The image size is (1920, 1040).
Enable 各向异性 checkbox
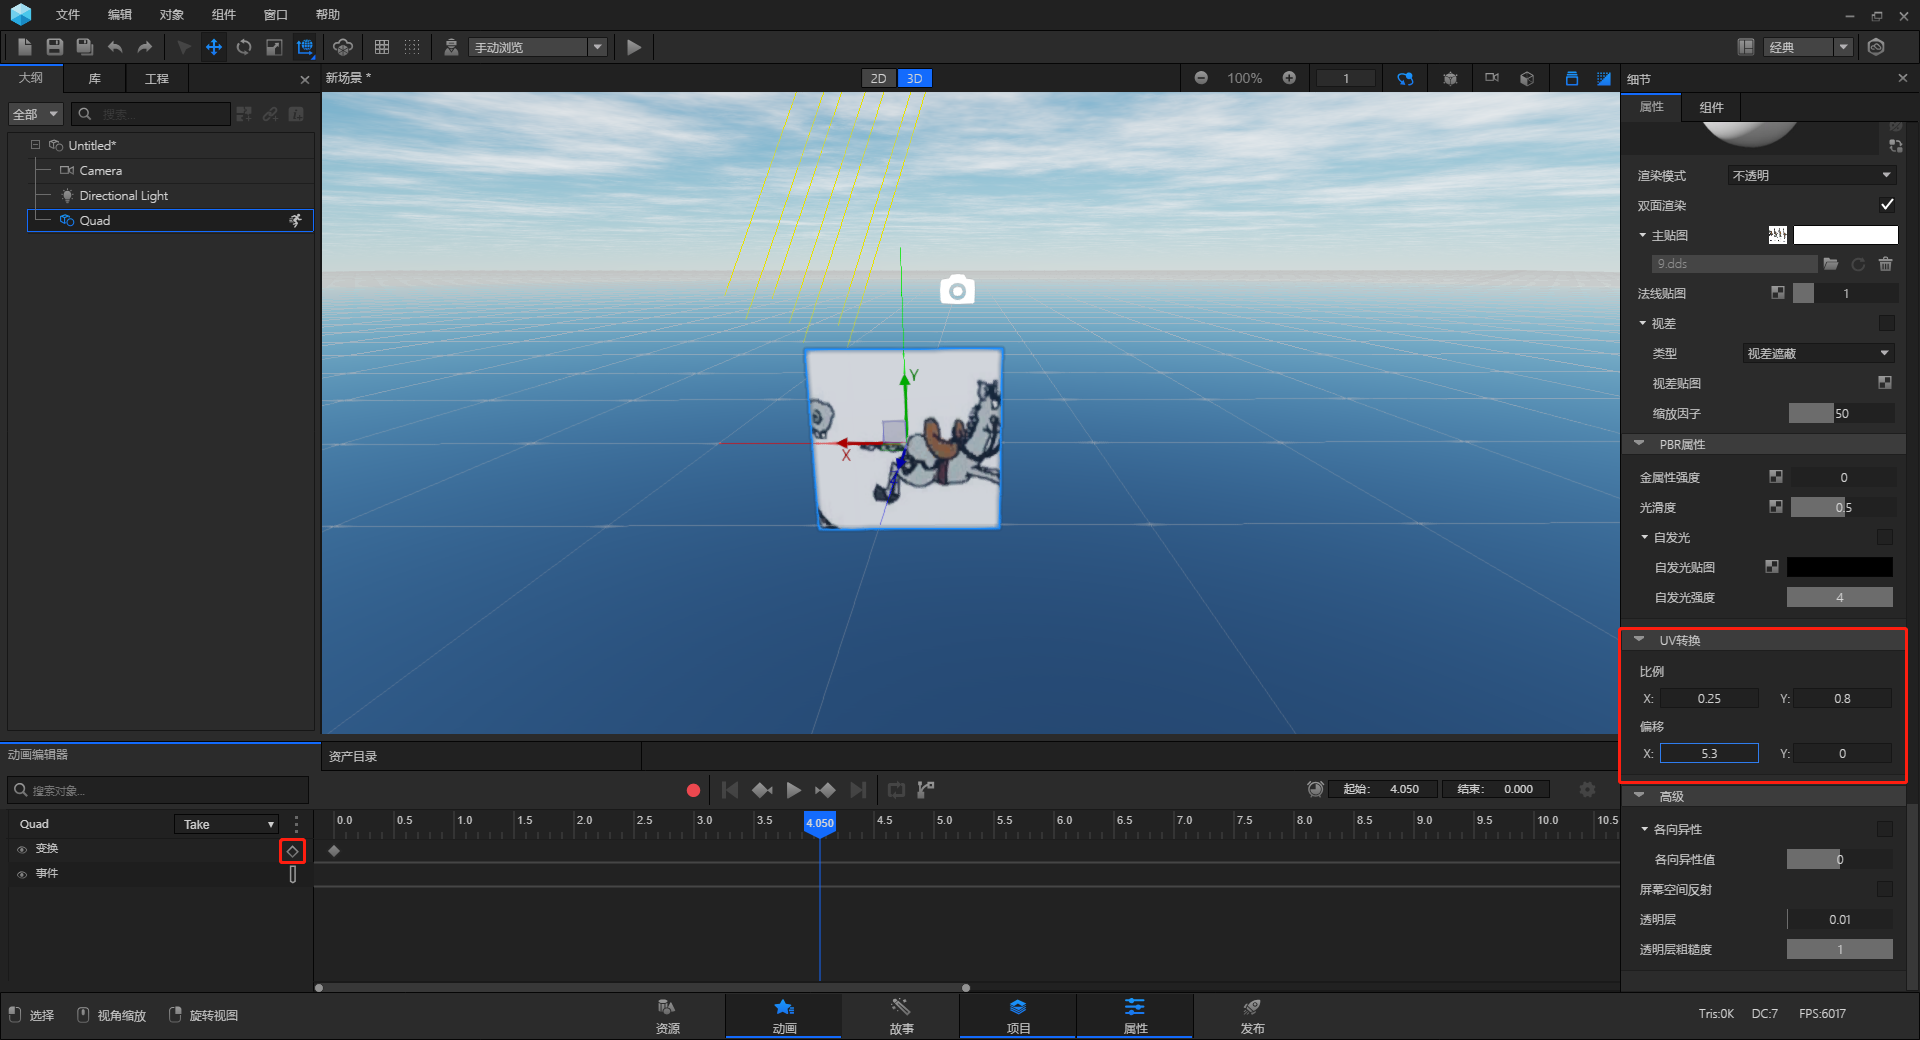point(1885,829)
